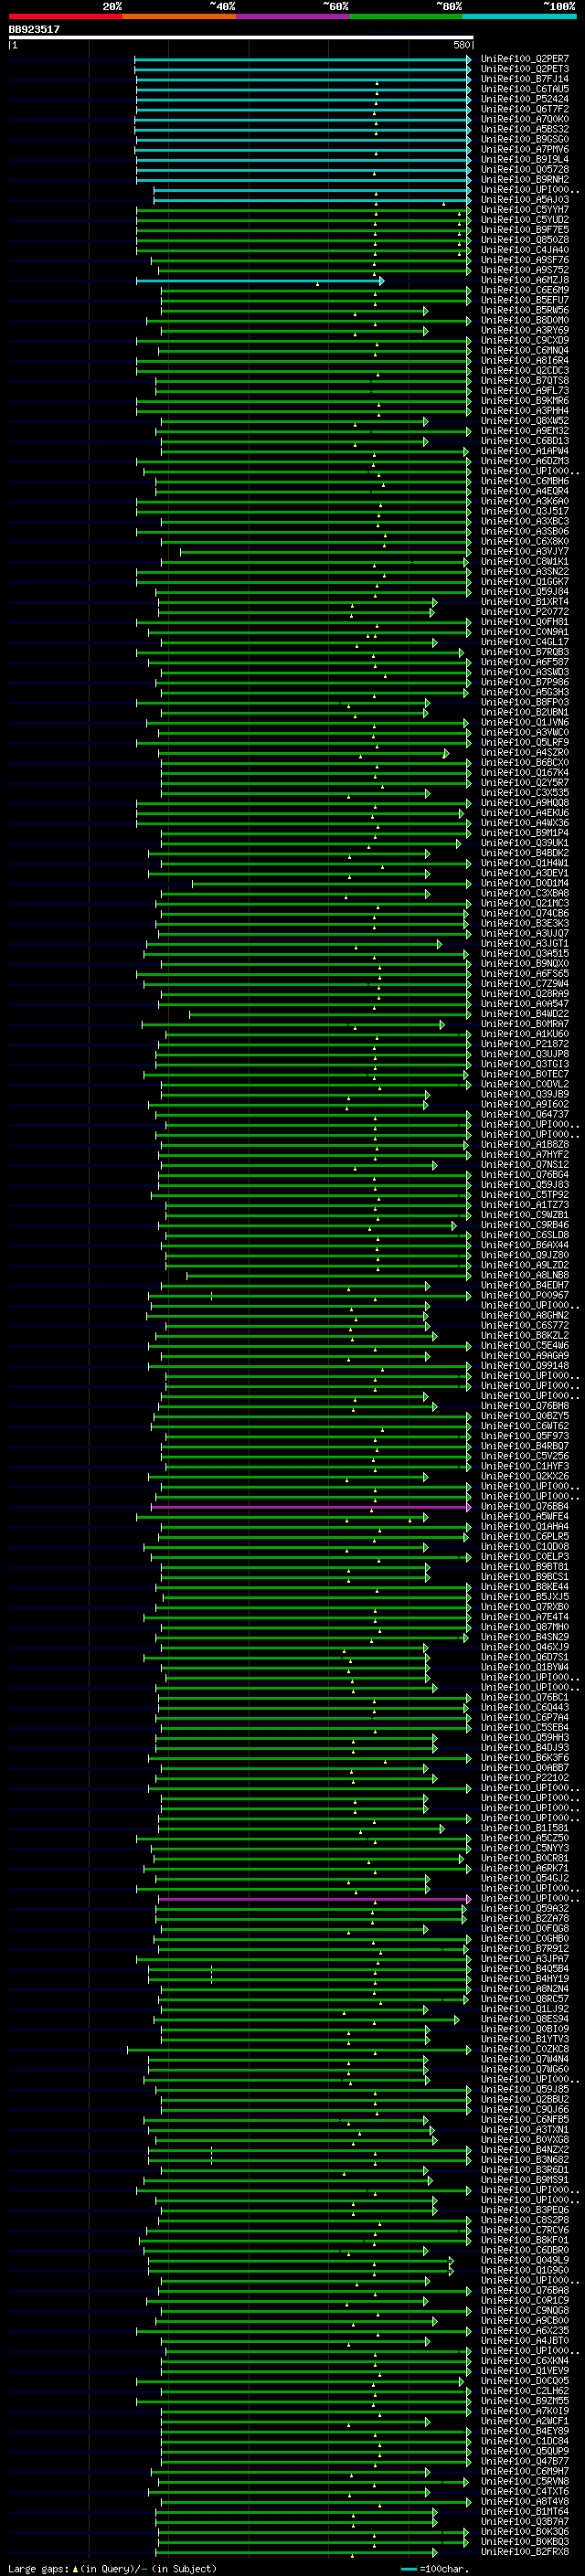Open hit UniRef100_Q2PET3
Image resolution: width=585 pixels, height=2576 pixels.
click(524, 69)
